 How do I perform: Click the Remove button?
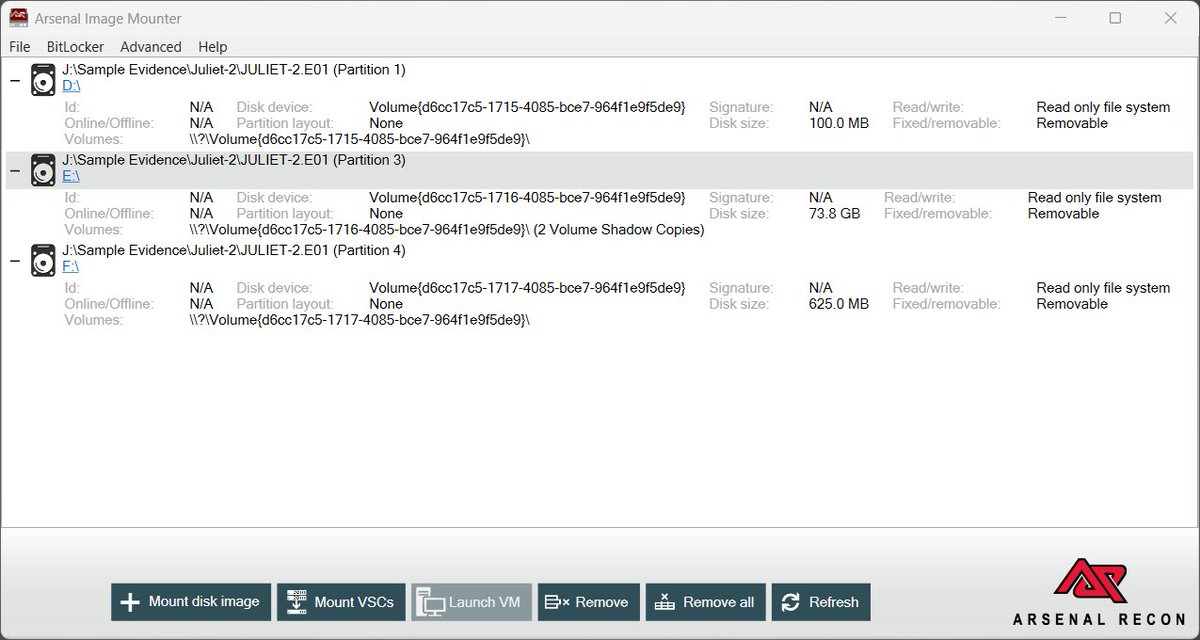[x=589, y=602]
